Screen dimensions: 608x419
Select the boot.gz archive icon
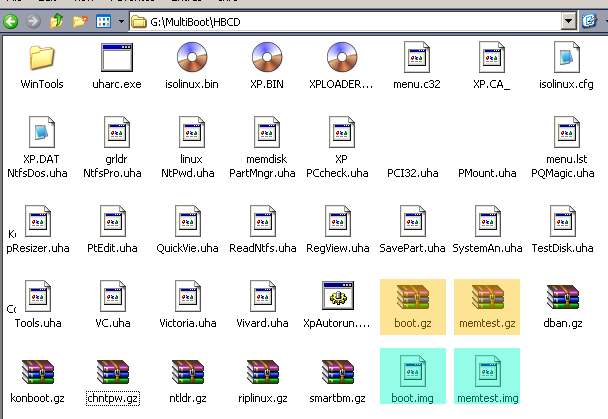pos(413,297)
